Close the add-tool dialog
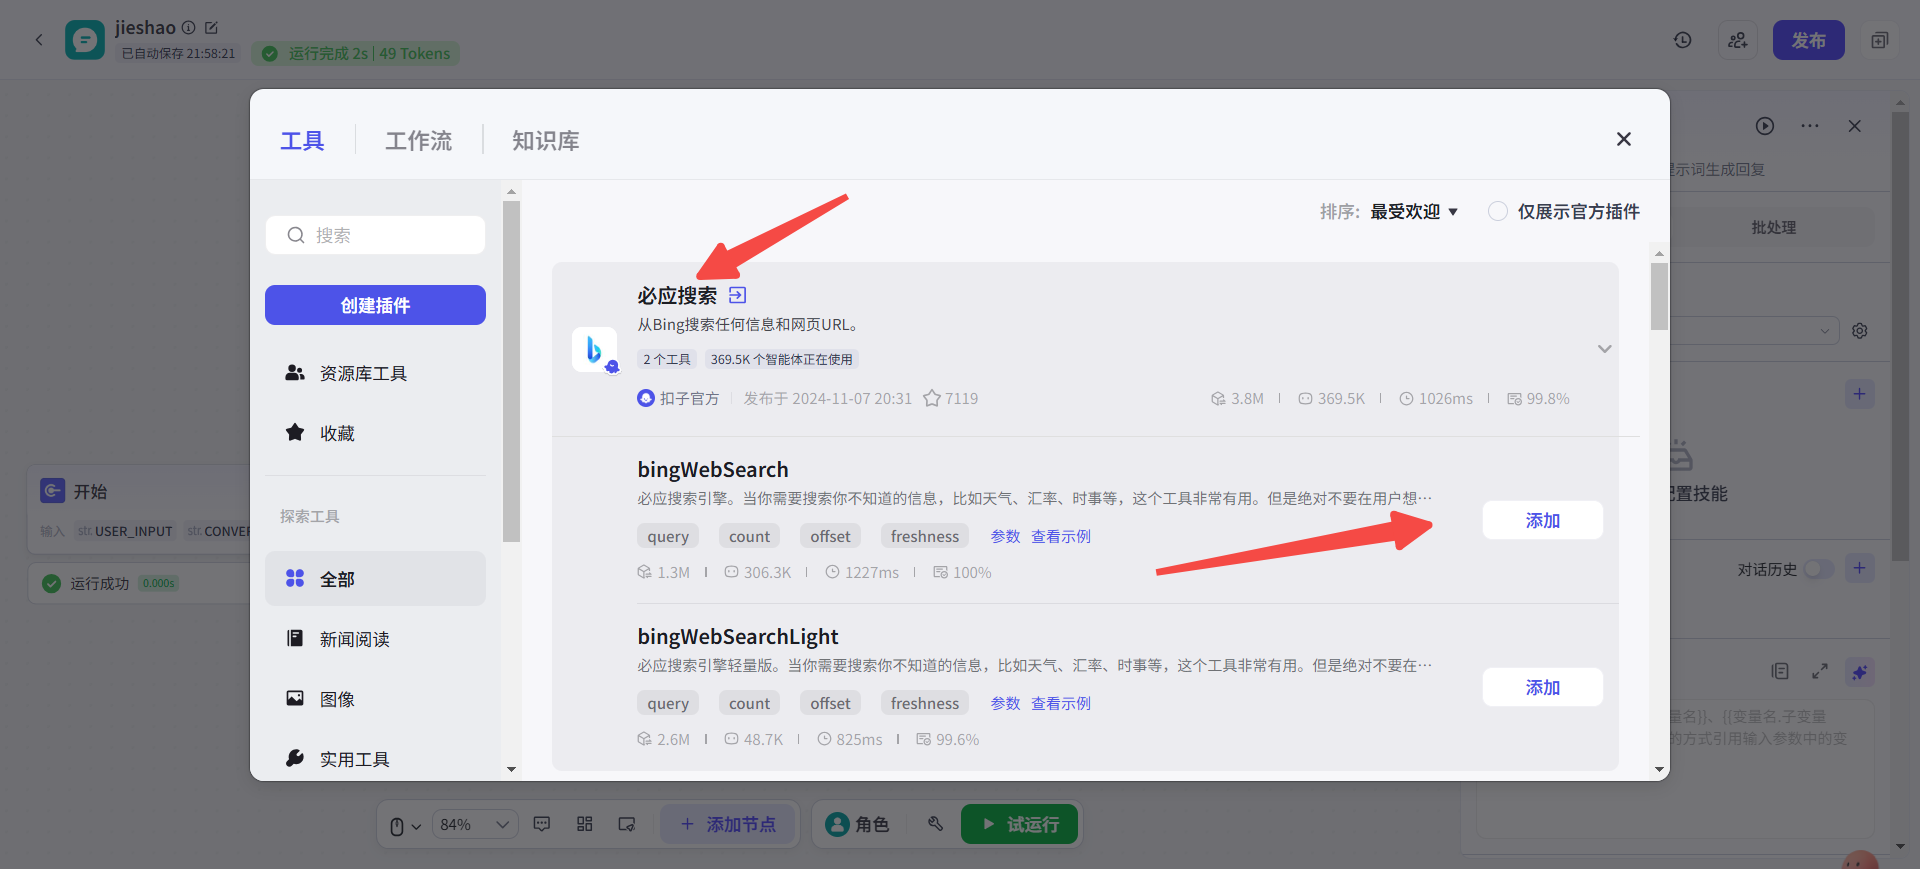 click(x=1624, y=139)
